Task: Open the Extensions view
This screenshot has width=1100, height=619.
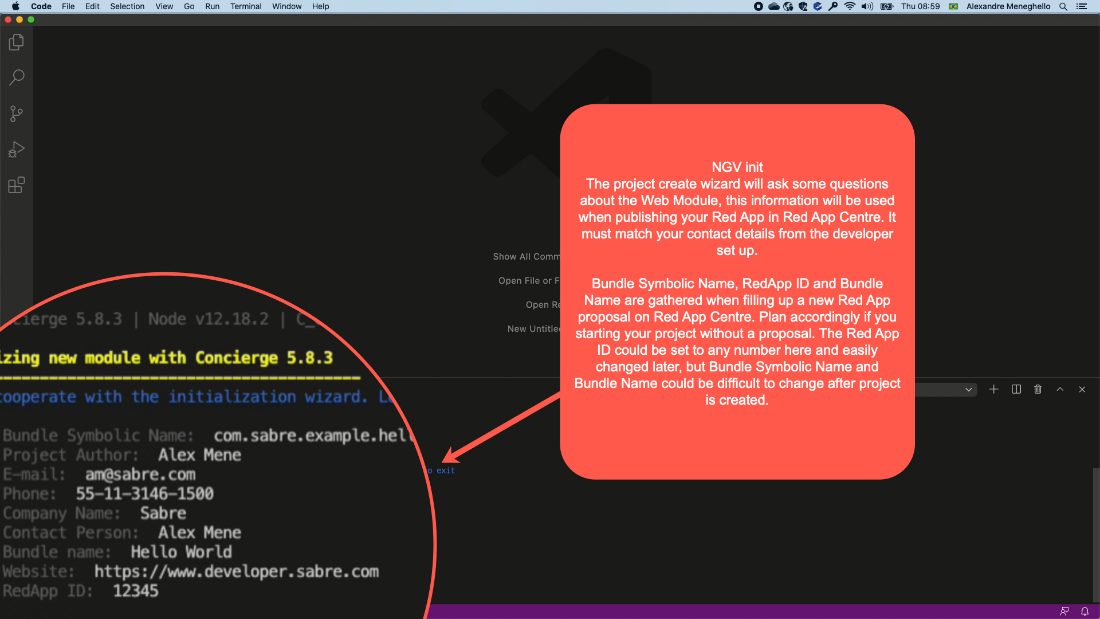Action: [x=16, y=185]
